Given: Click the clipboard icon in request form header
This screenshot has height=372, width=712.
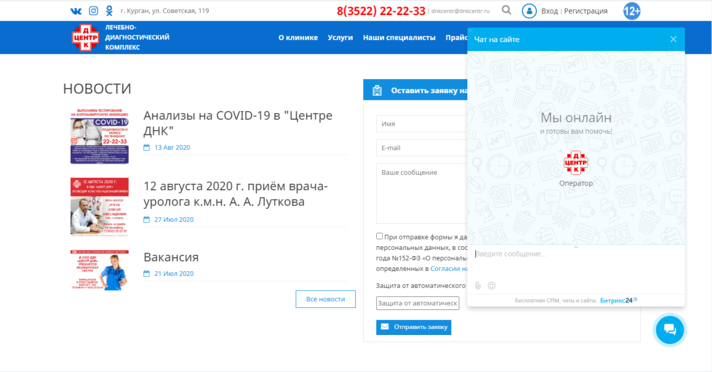Looking at the screenshot, I should point(377,90).
